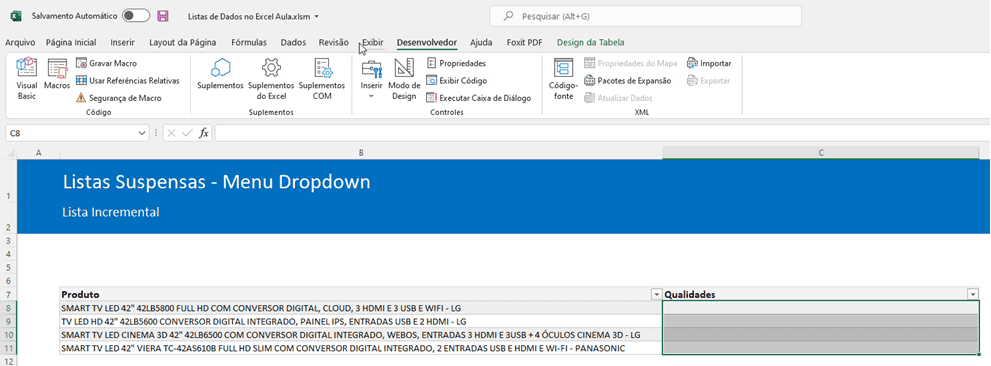Open Suplementos do Excel
Screen dimensions: 991x366
tap(271, 78)
